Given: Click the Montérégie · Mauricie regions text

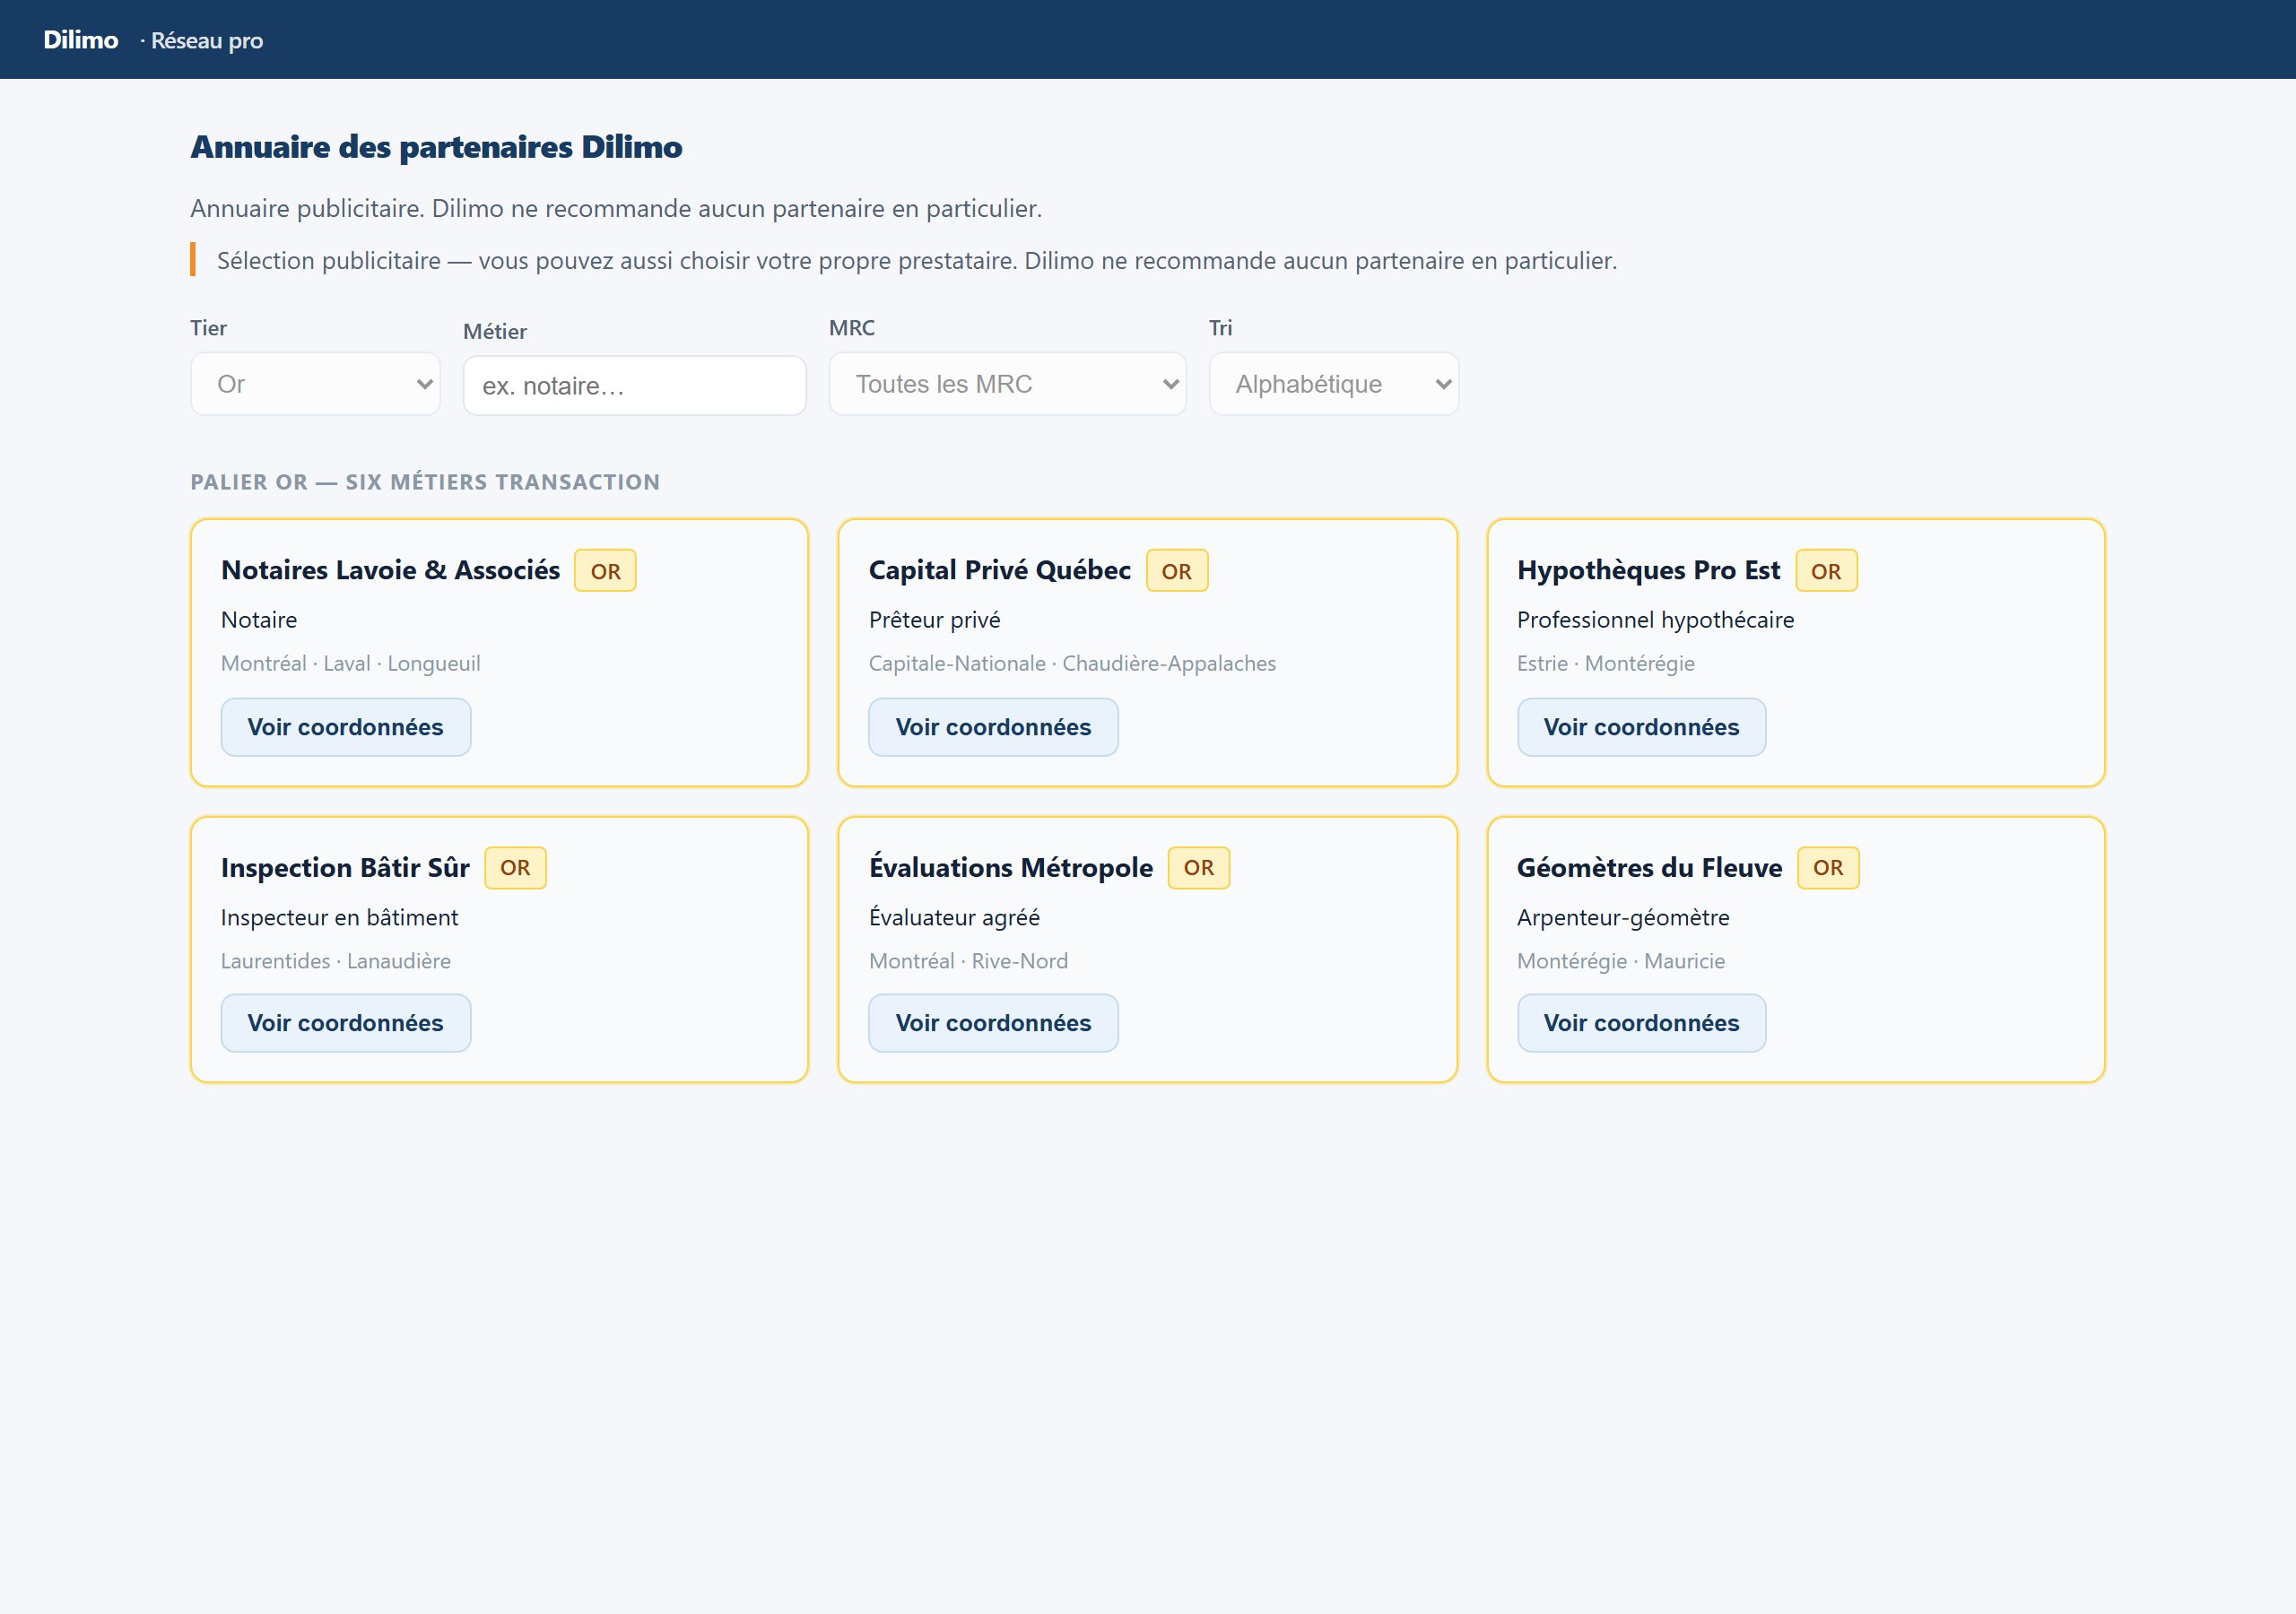Looking at the screenshot, I should pyautogui.click(x=1620, y=961).
